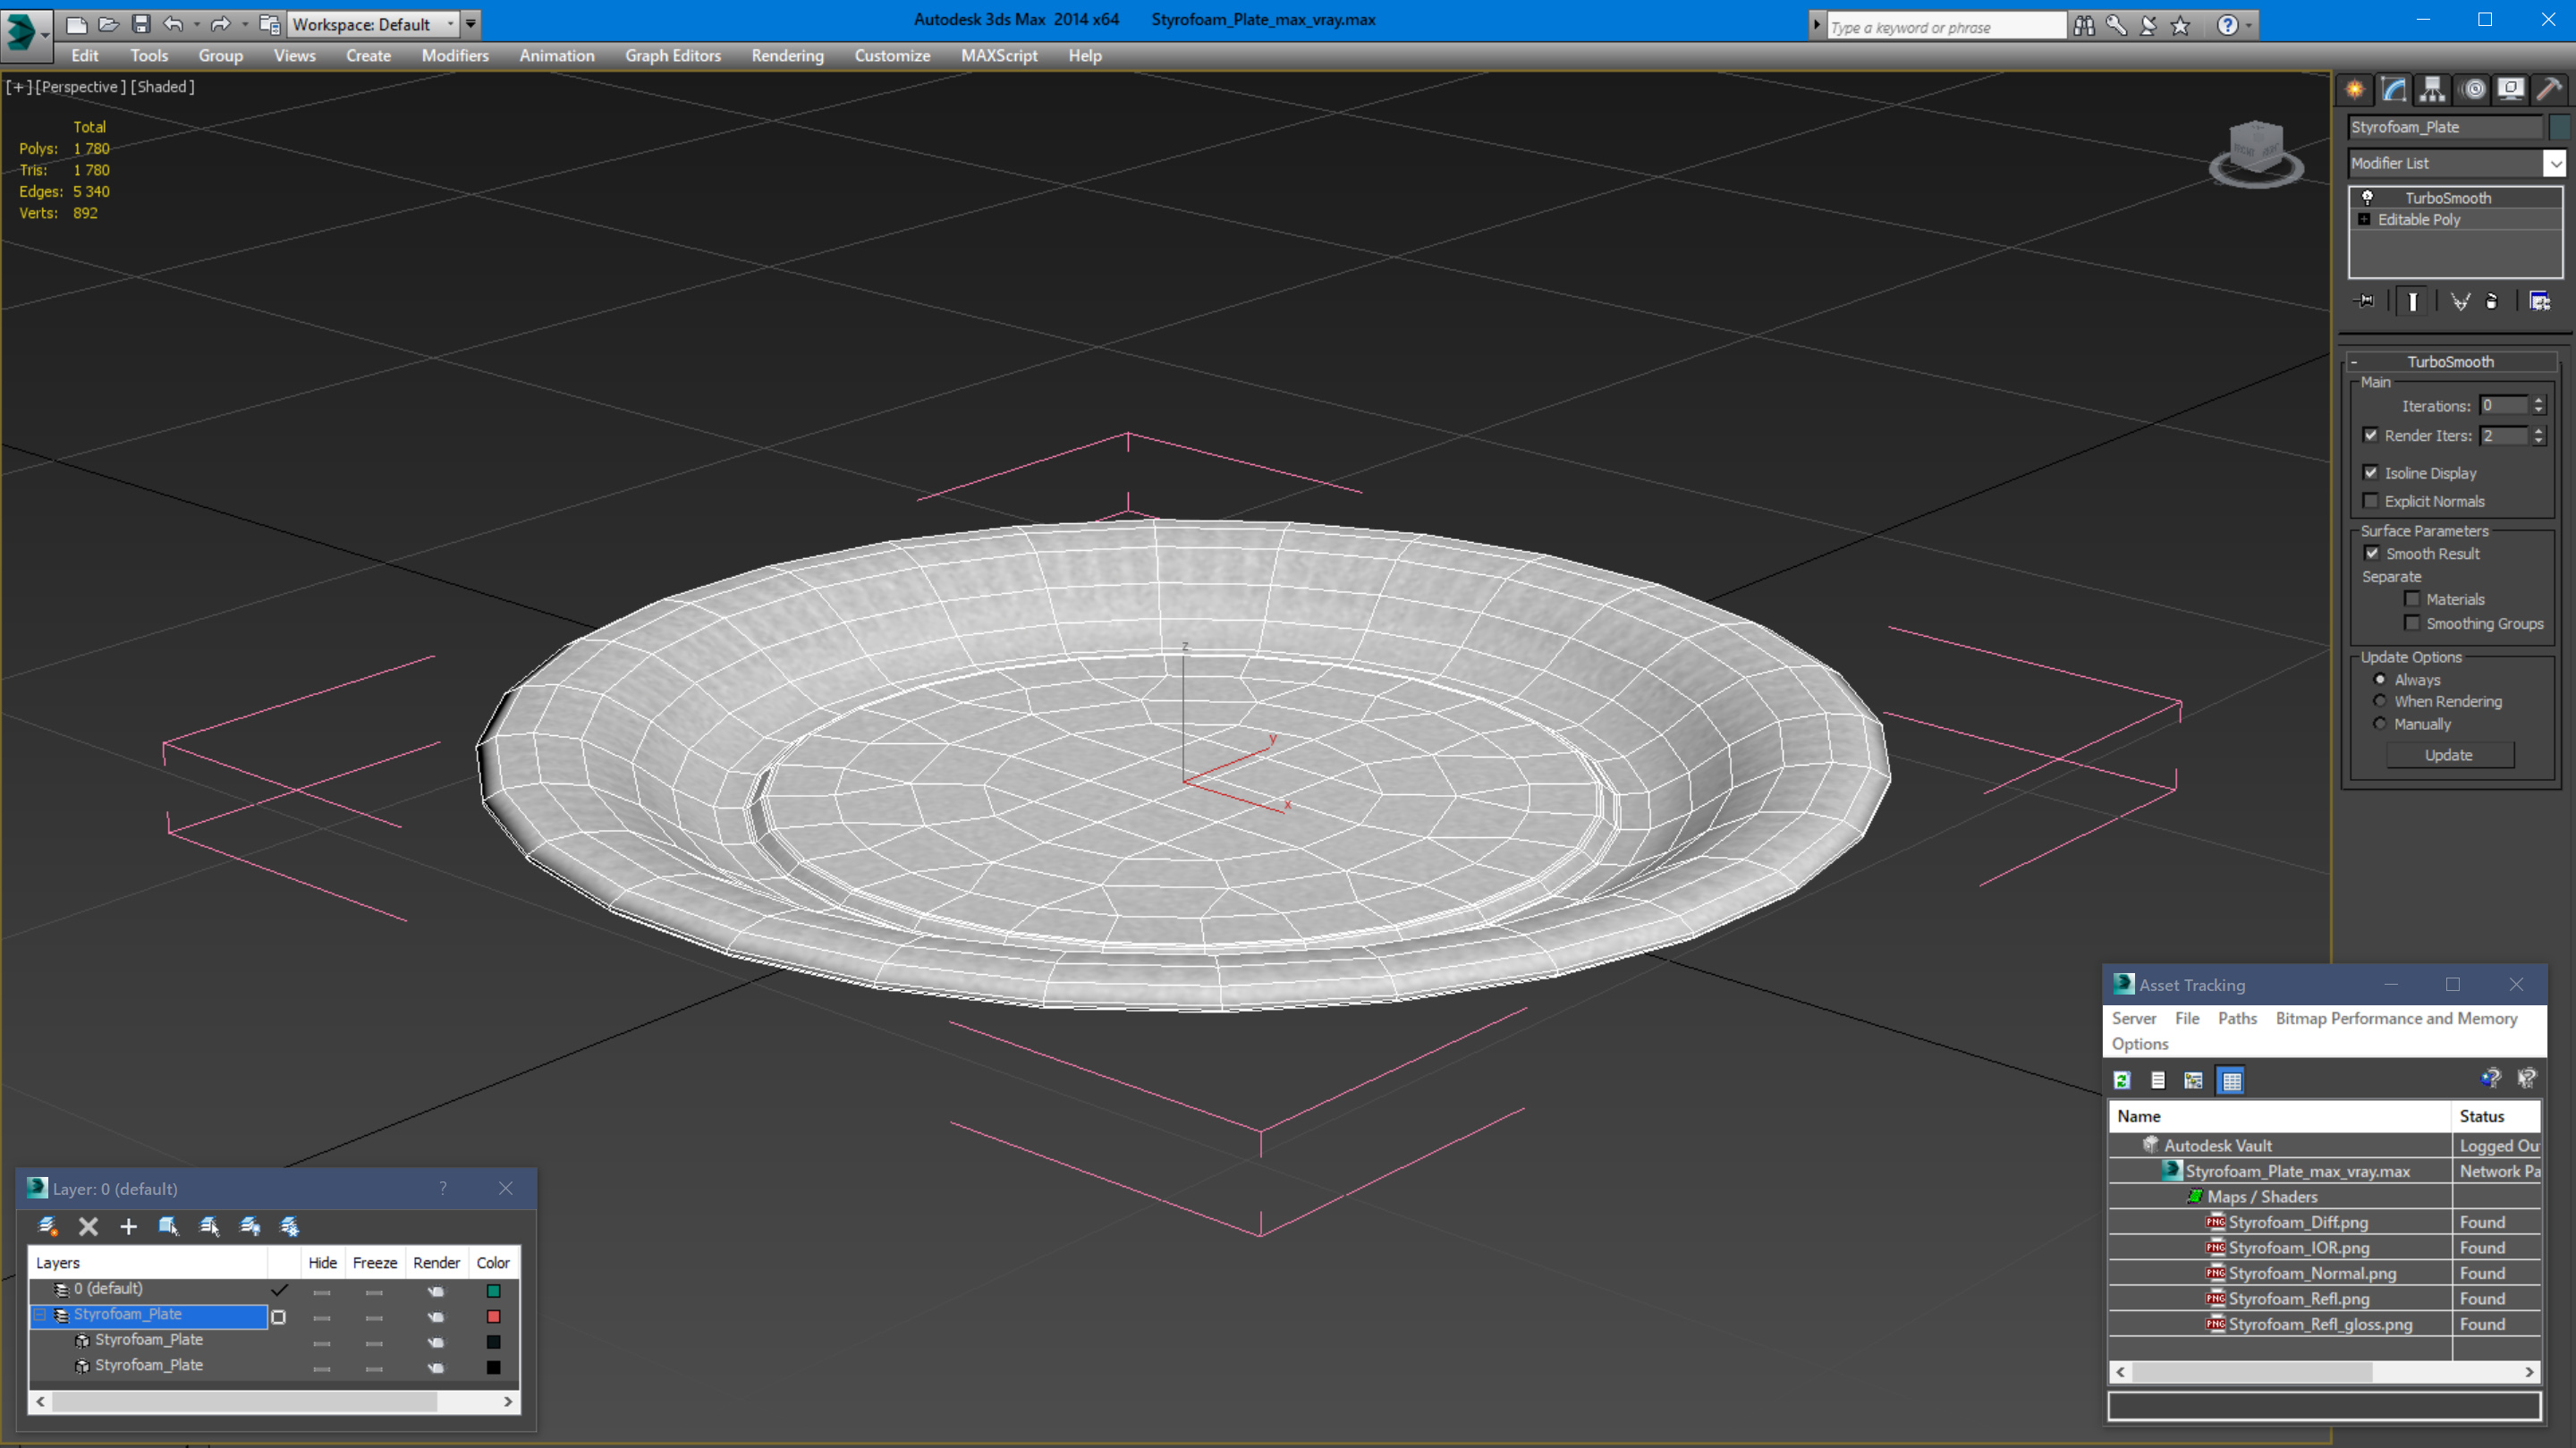This screenshot has width=2576, height=1448.
Task: Open the Rendering menu
Action: coord(787,56)
